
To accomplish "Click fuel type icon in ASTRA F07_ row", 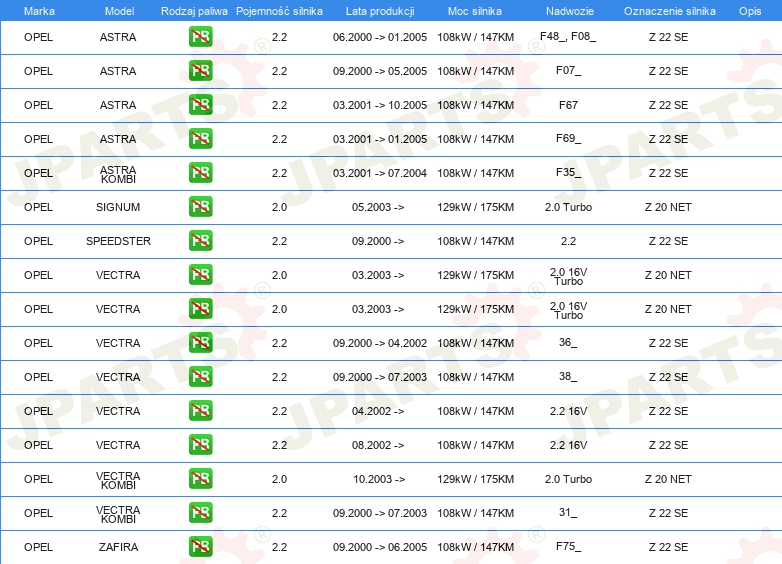I will [200, 71].
